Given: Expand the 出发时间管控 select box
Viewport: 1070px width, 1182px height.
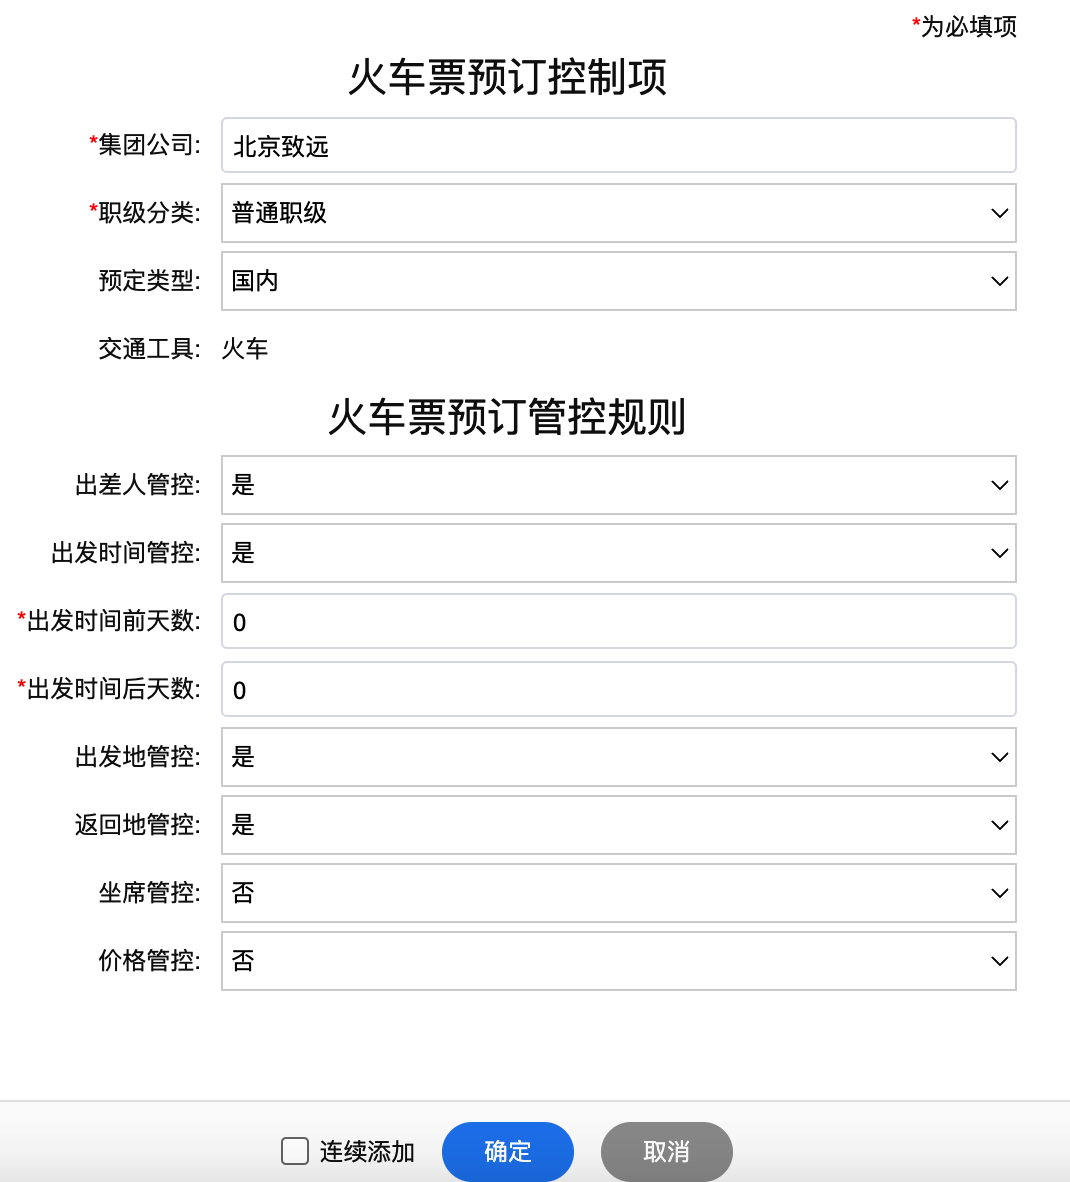Looking at the screenshot, I should [618, 553].
